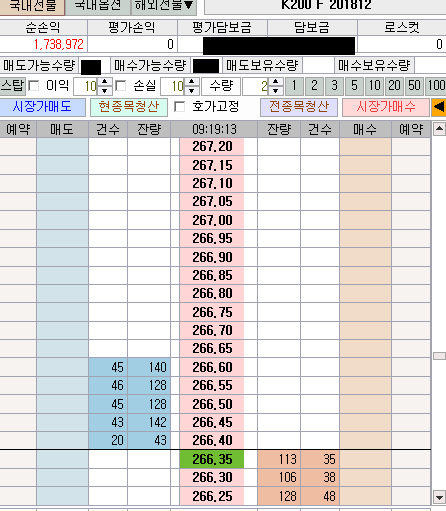Enable the 이익 profit stop checkbox
446x511 pixels.
coord(33,86)
